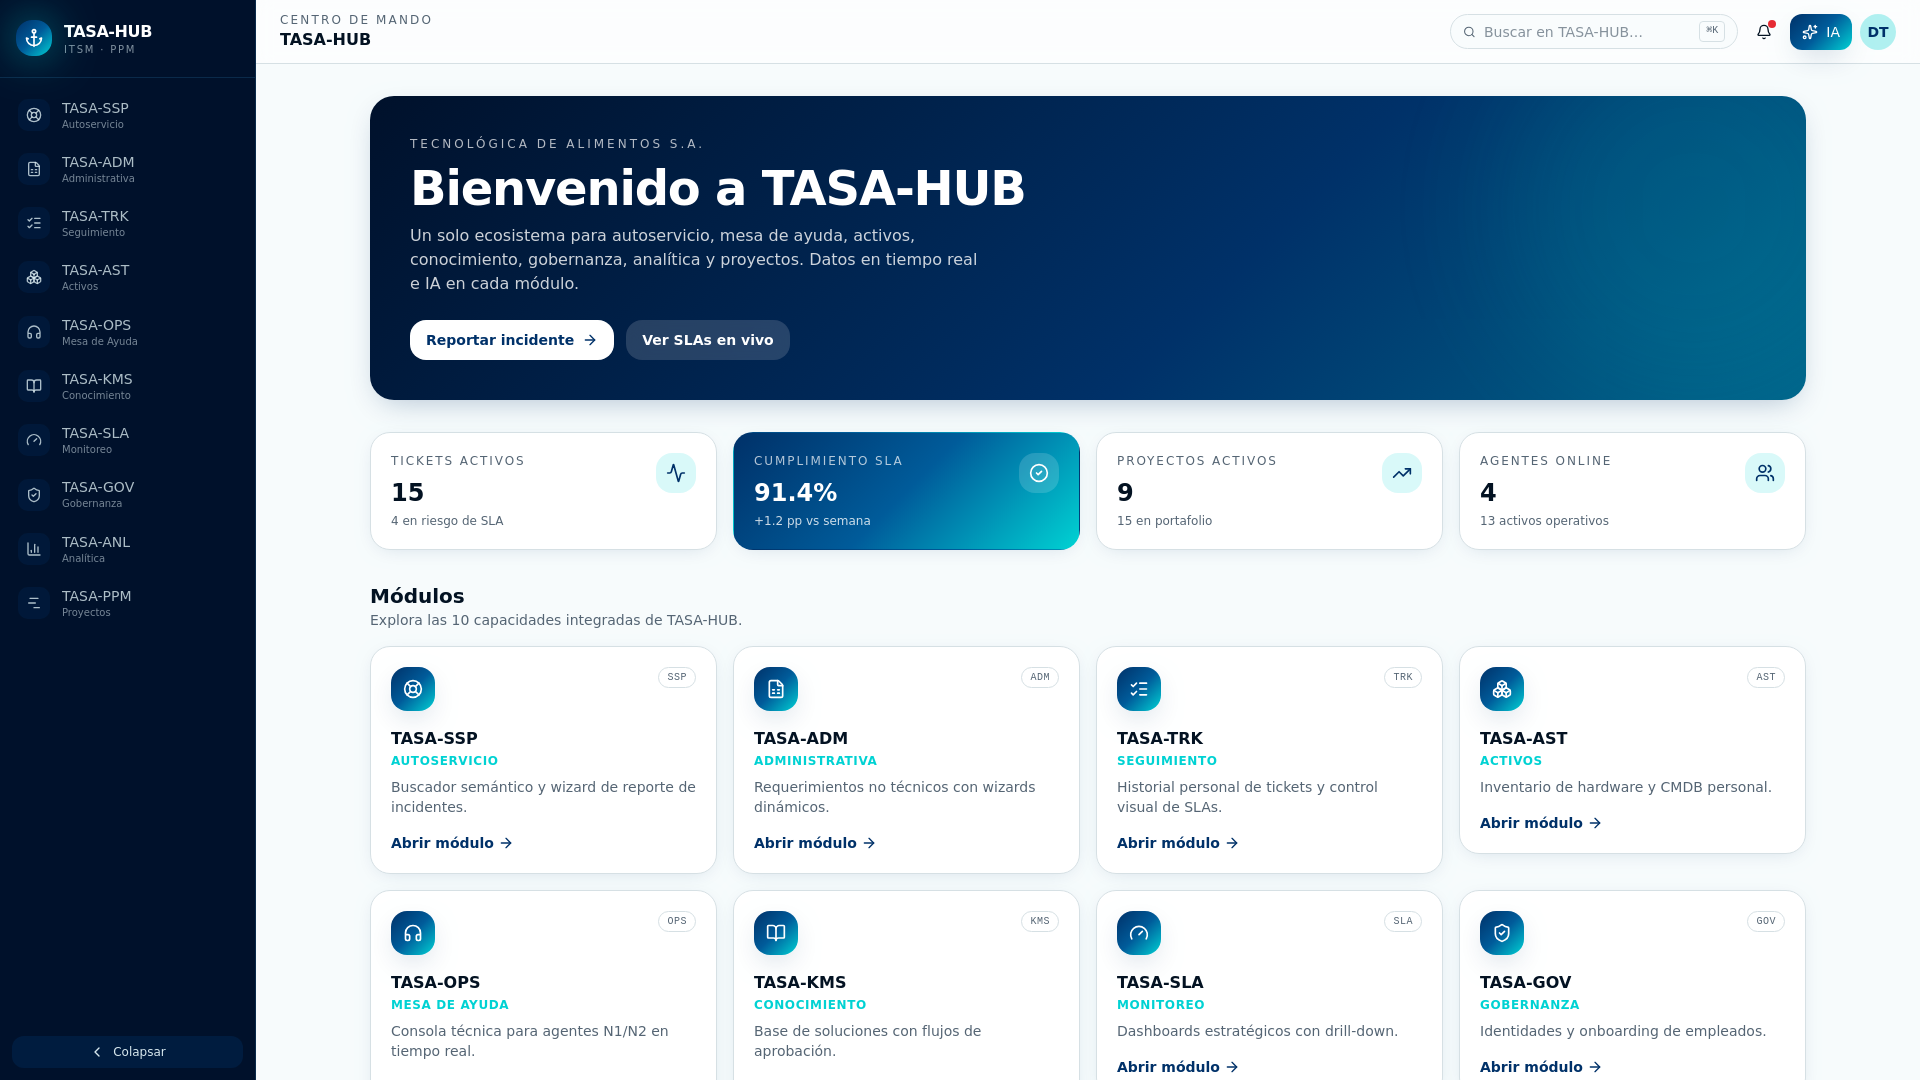Click the KMS badge on the TASA-KMS card
This screenshot has height=1080, width=1920.
pos(1040,921)
